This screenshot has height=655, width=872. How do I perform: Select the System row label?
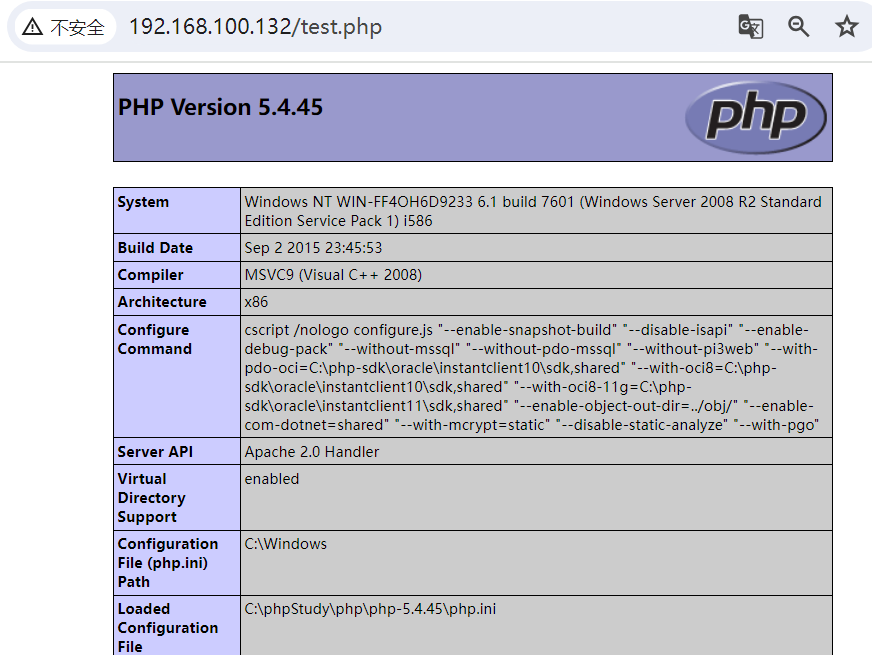tap(143, 202)
